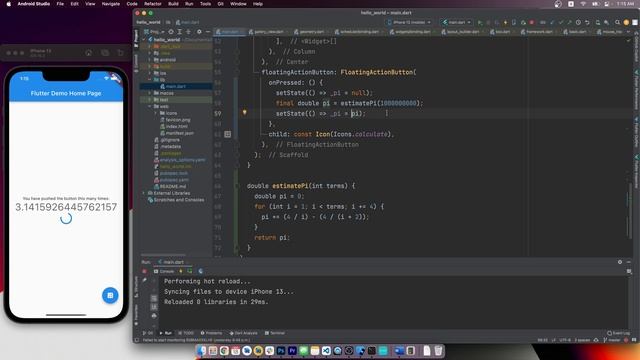640x360 pixels.
Task: Open Finder from the Dock
Action: pos(202,351)
